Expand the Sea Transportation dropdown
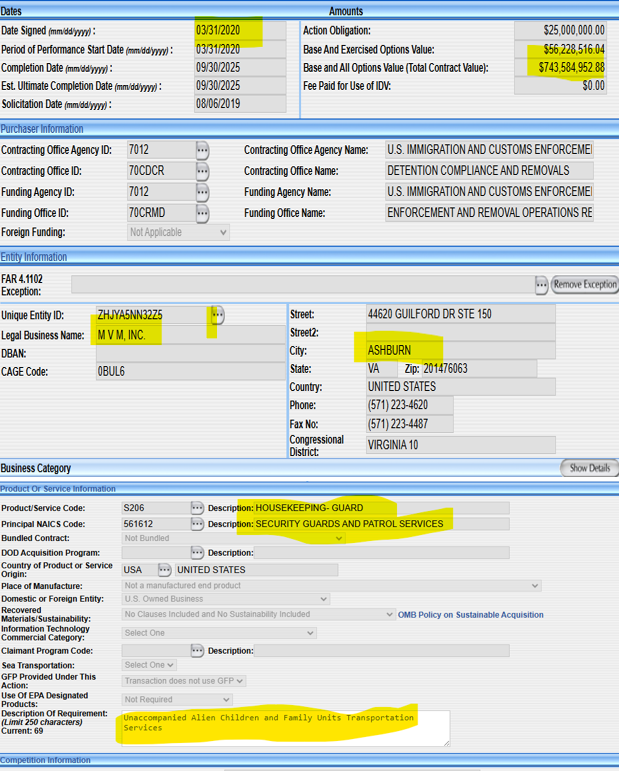The width and height of the screenshot is (619, 772). pyautogui.click(x=149, y=665)
